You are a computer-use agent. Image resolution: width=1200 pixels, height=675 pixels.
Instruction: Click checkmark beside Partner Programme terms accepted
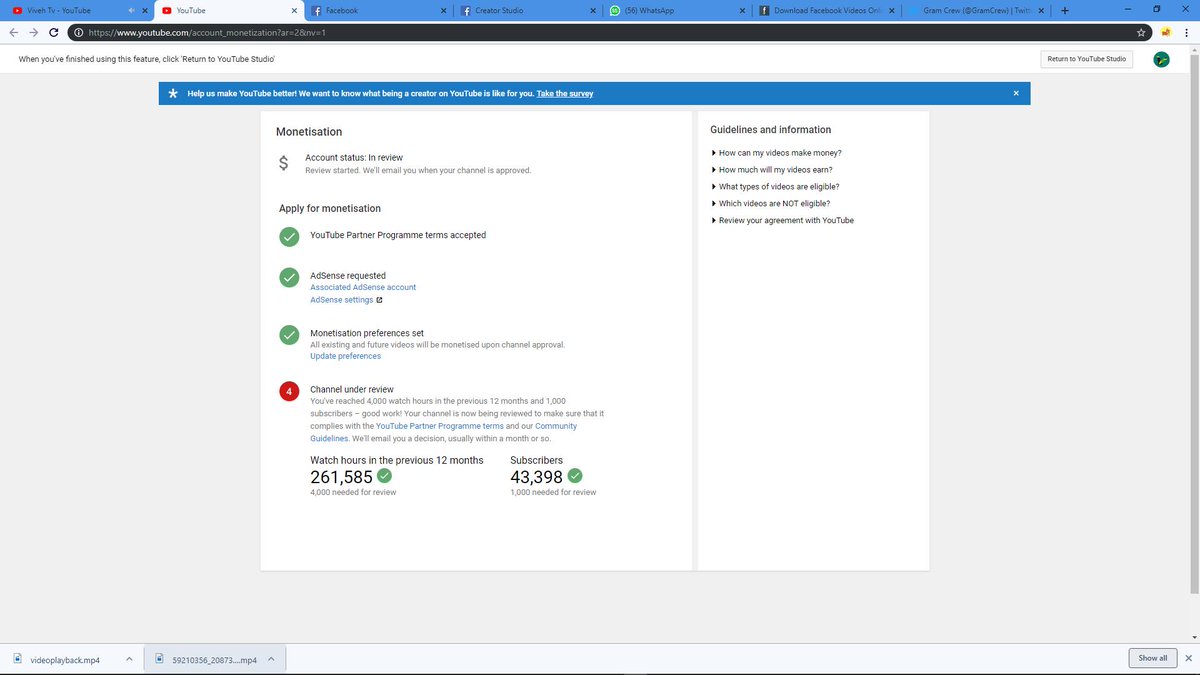coord(289,236)
